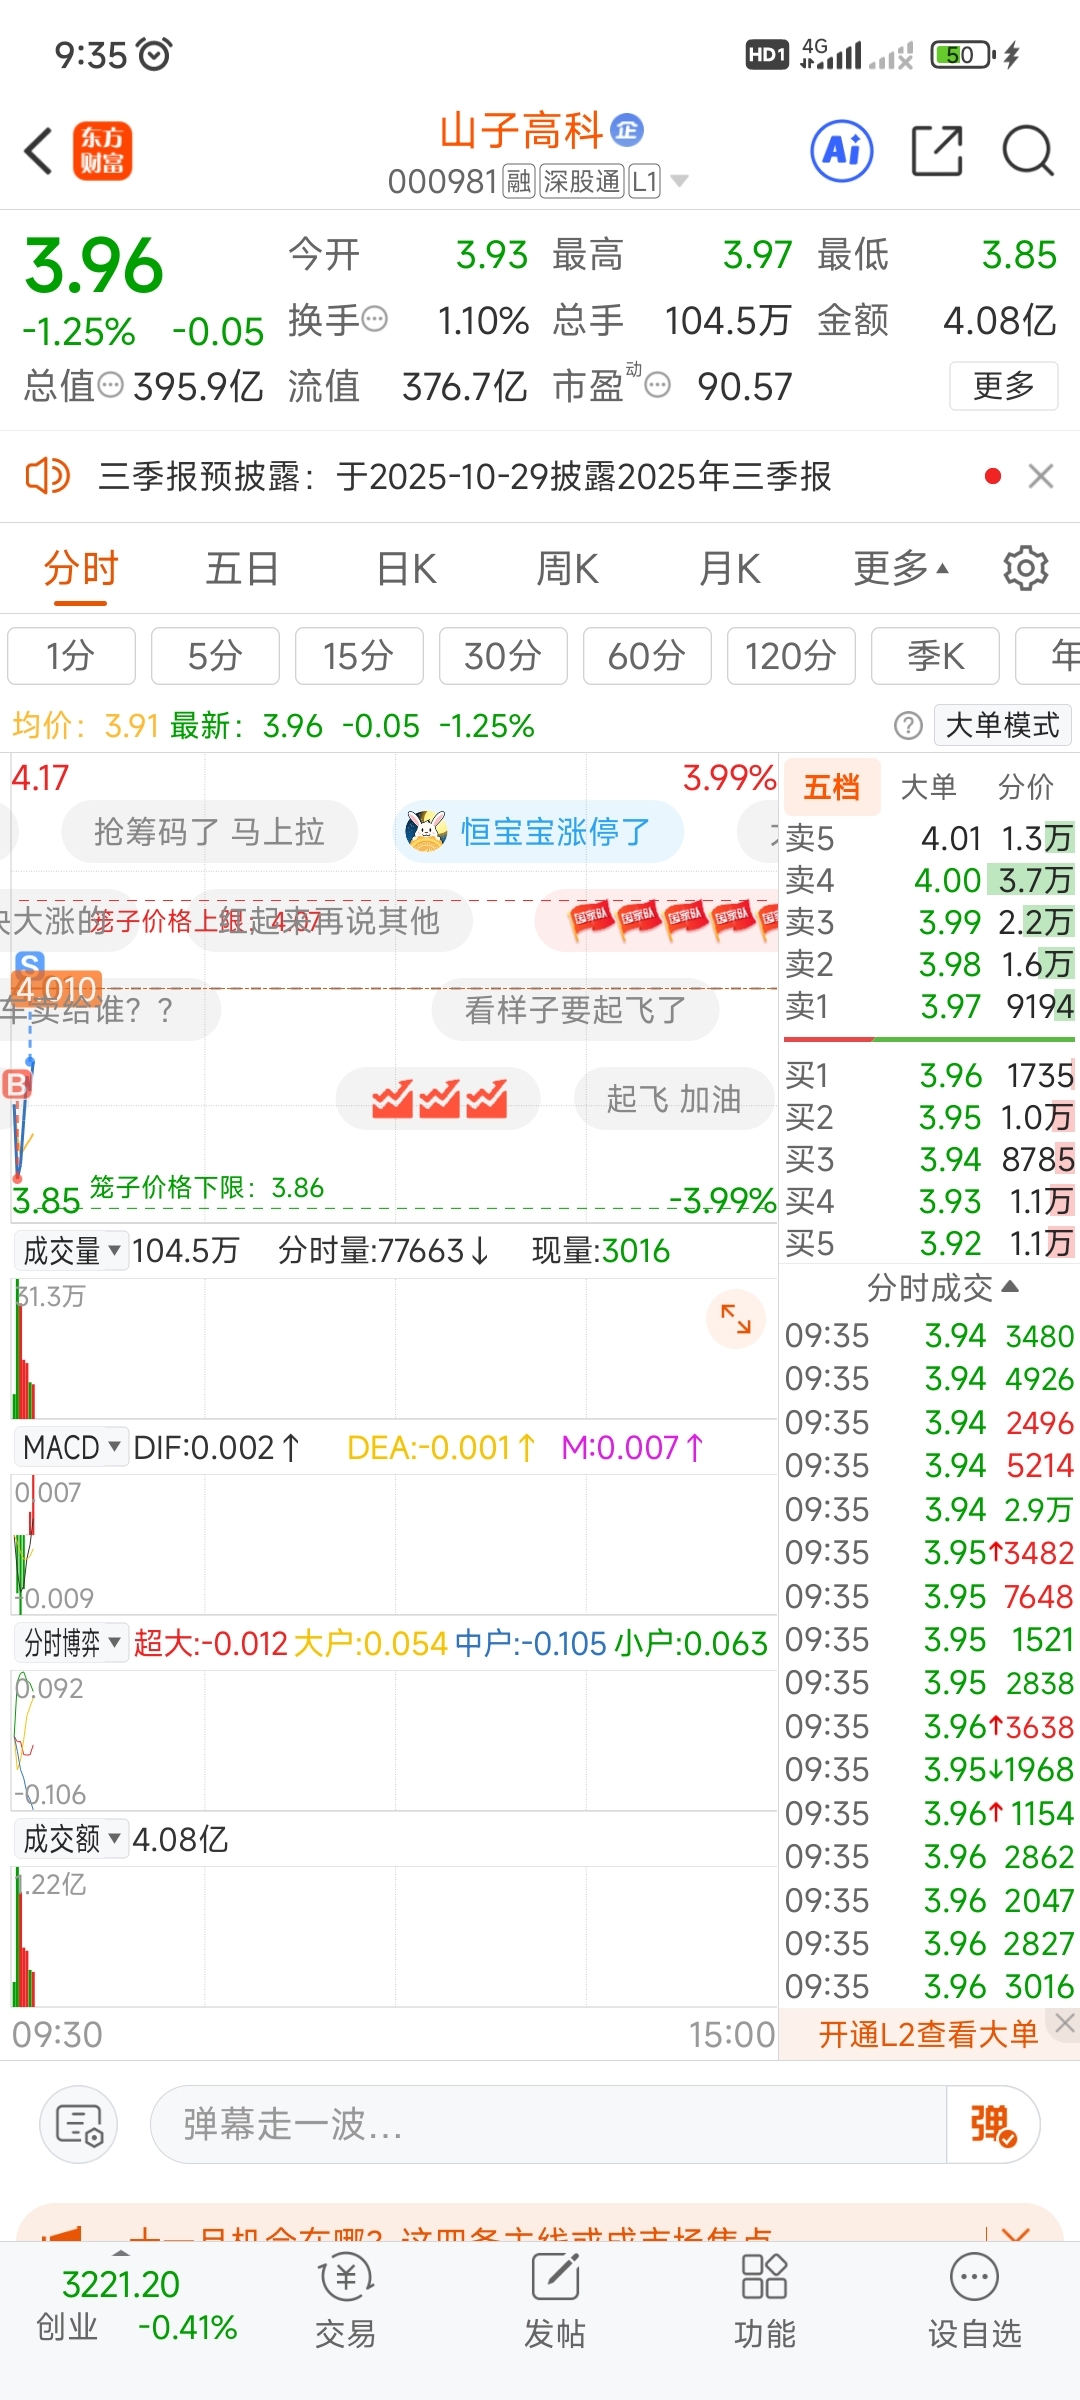Viewport: 1080px width, 2400px height.
Task: Select the 大单 tab
Action: [929, 787]
